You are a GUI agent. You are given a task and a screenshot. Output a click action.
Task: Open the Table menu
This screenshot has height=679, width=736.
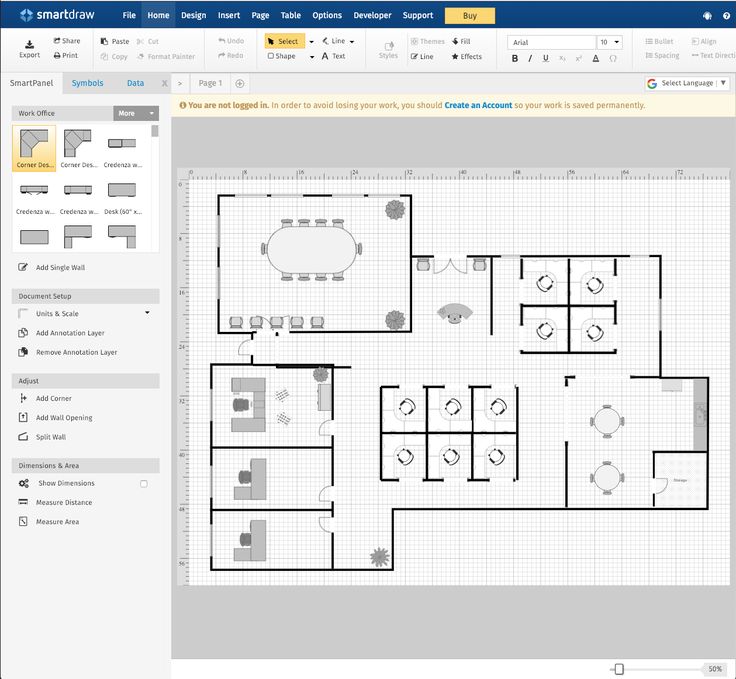coord(291,15)
